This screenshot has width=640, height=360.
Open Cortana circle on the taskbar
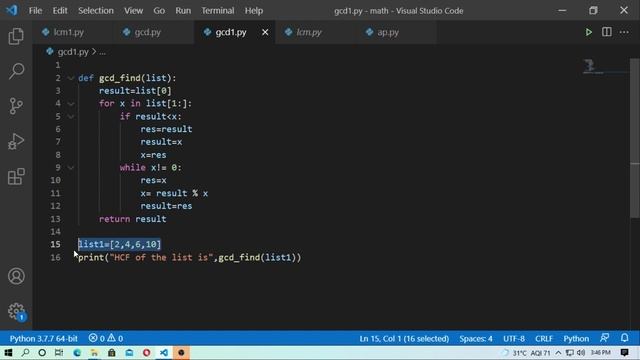coord(42,353)
